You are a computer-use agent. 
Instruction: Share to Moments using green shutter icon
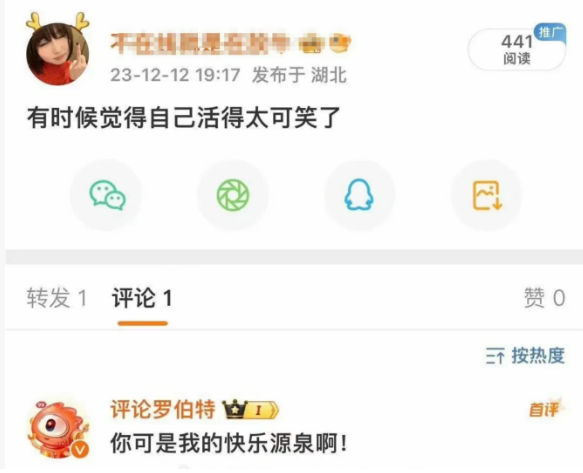(x=233, y=195)
